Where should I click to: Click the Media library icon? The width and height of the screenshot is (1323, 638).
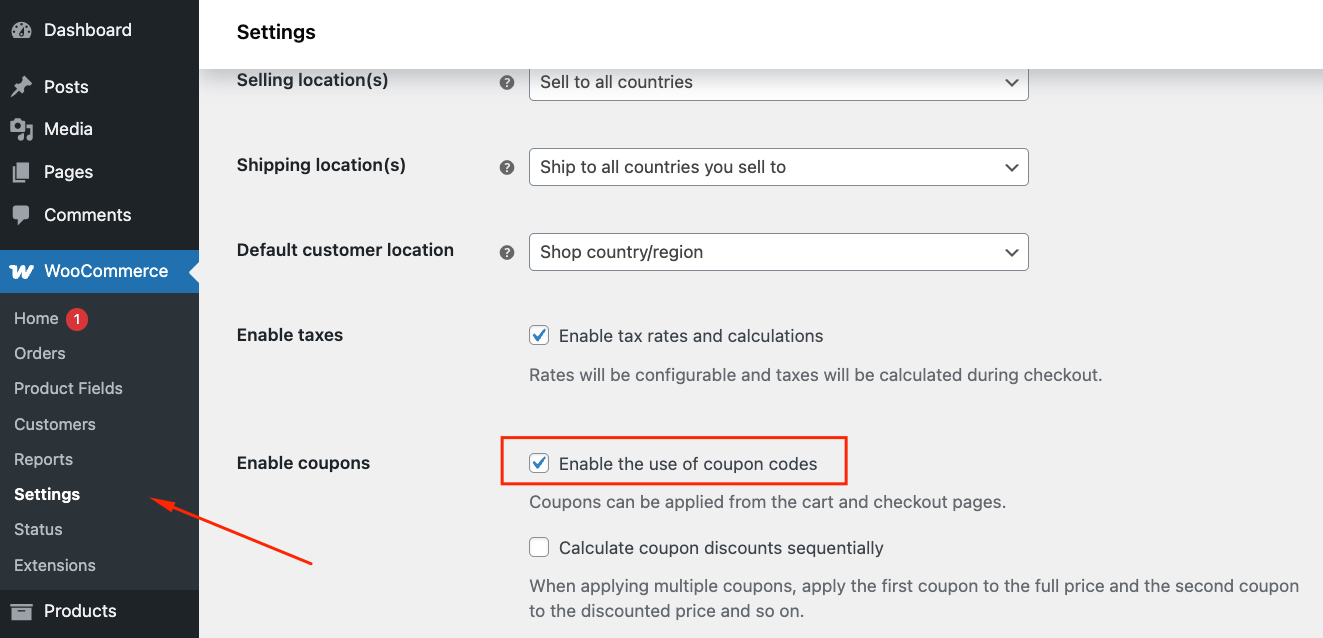(x=21, y=129)
